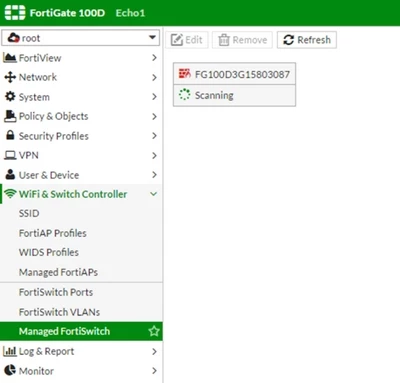Image resolution: width=400 pixels, height=383 pixels.
Task: Open the root VDOM dropdown
Action: point(81,38)
